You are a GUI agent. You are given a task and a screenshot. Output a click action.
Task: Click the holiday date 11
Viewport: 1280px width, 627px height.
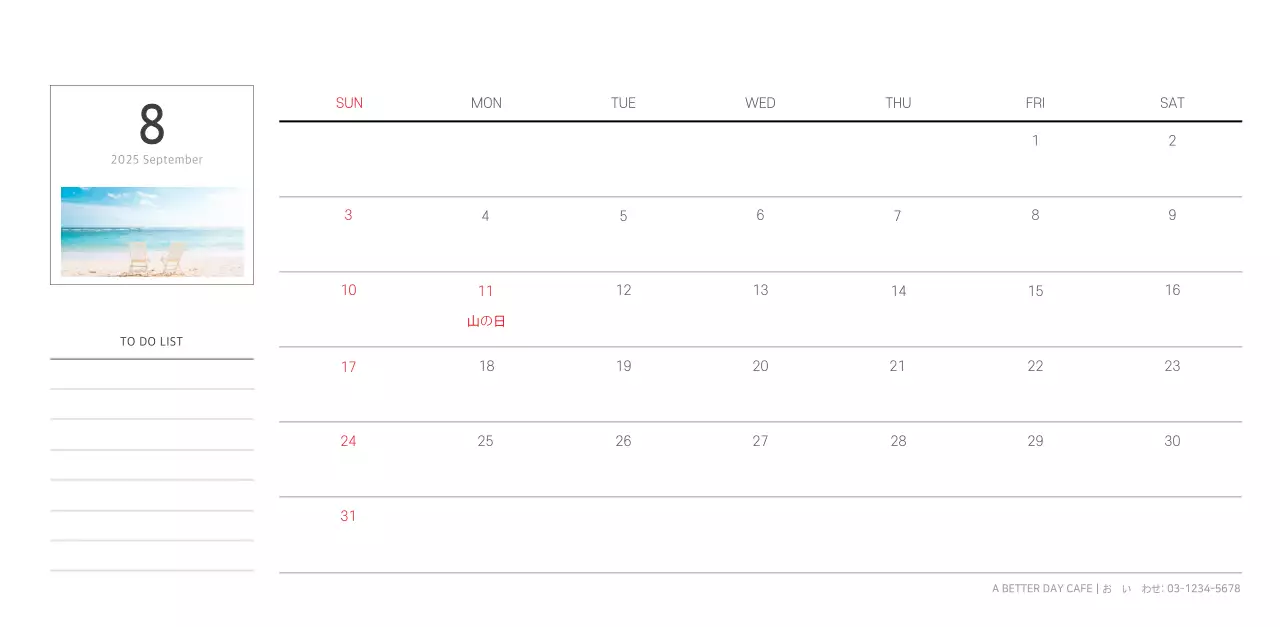485,291
